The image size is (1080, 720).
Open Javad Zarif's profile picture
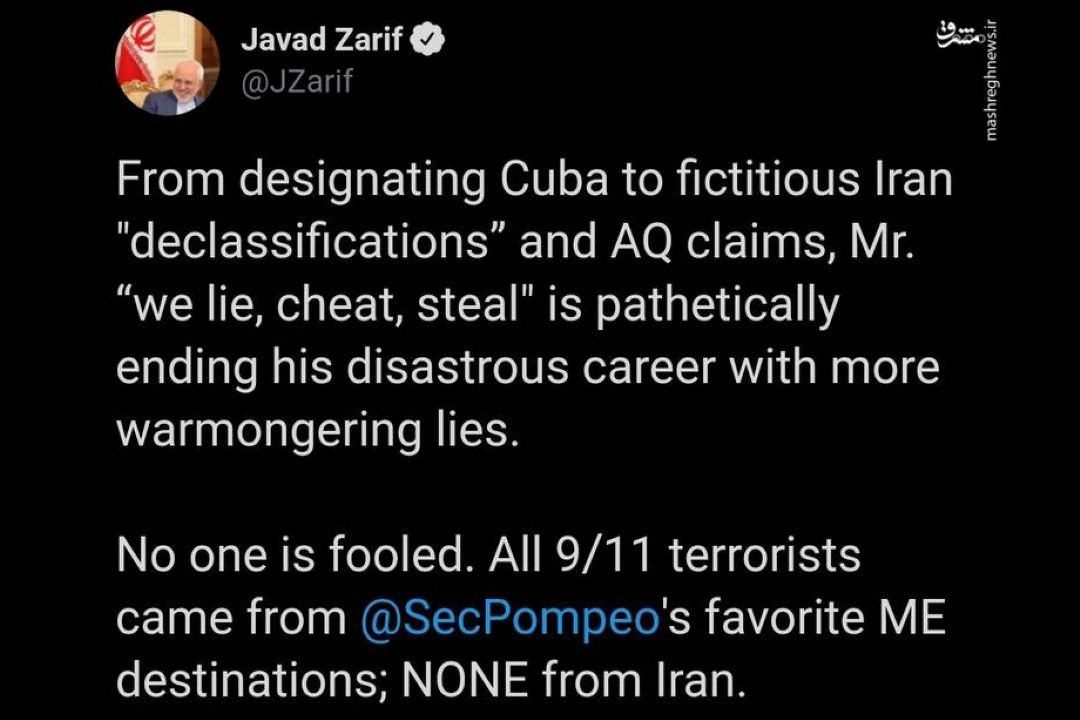point(167,63)
